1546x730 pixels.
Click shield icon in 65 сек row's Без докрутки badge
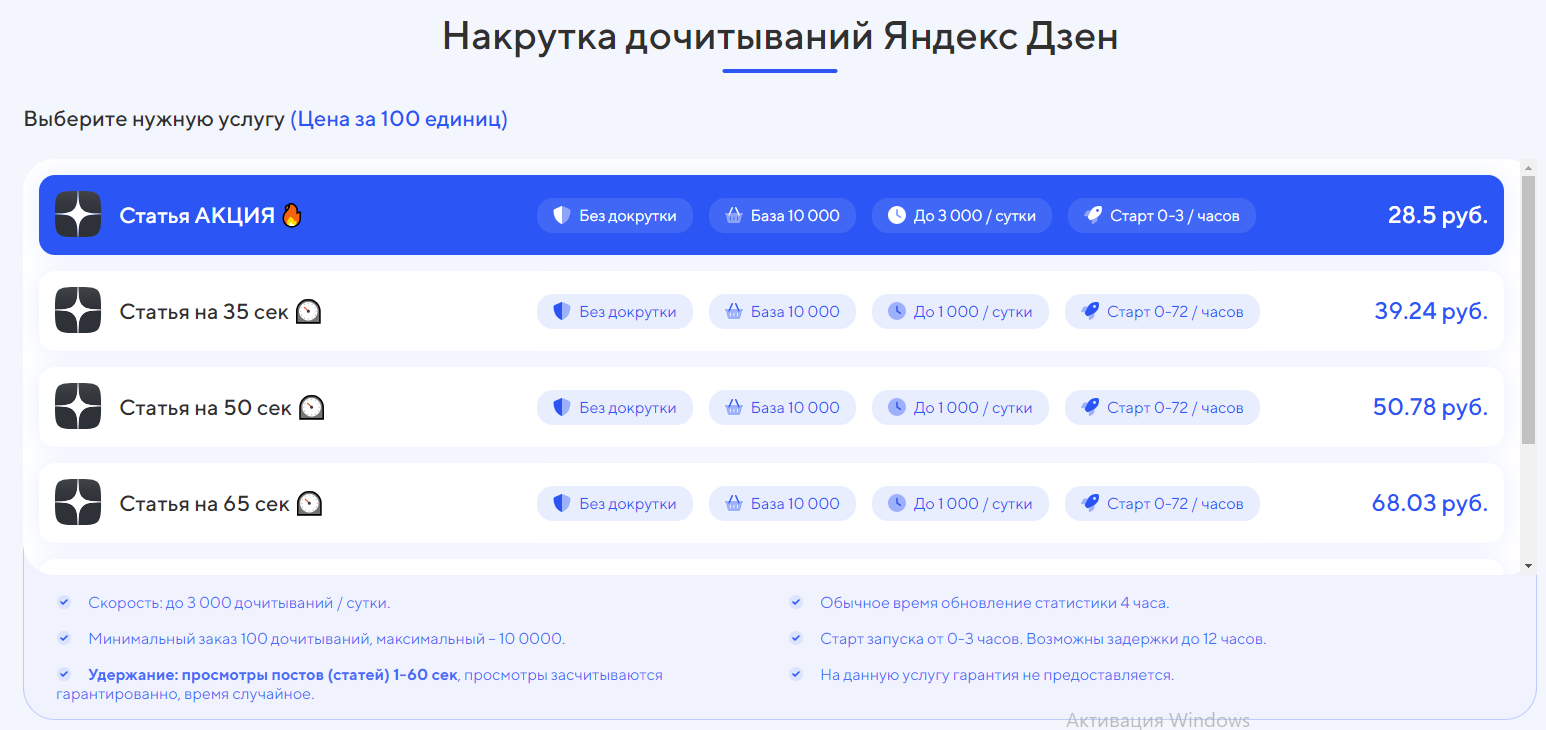click(562, 503)
